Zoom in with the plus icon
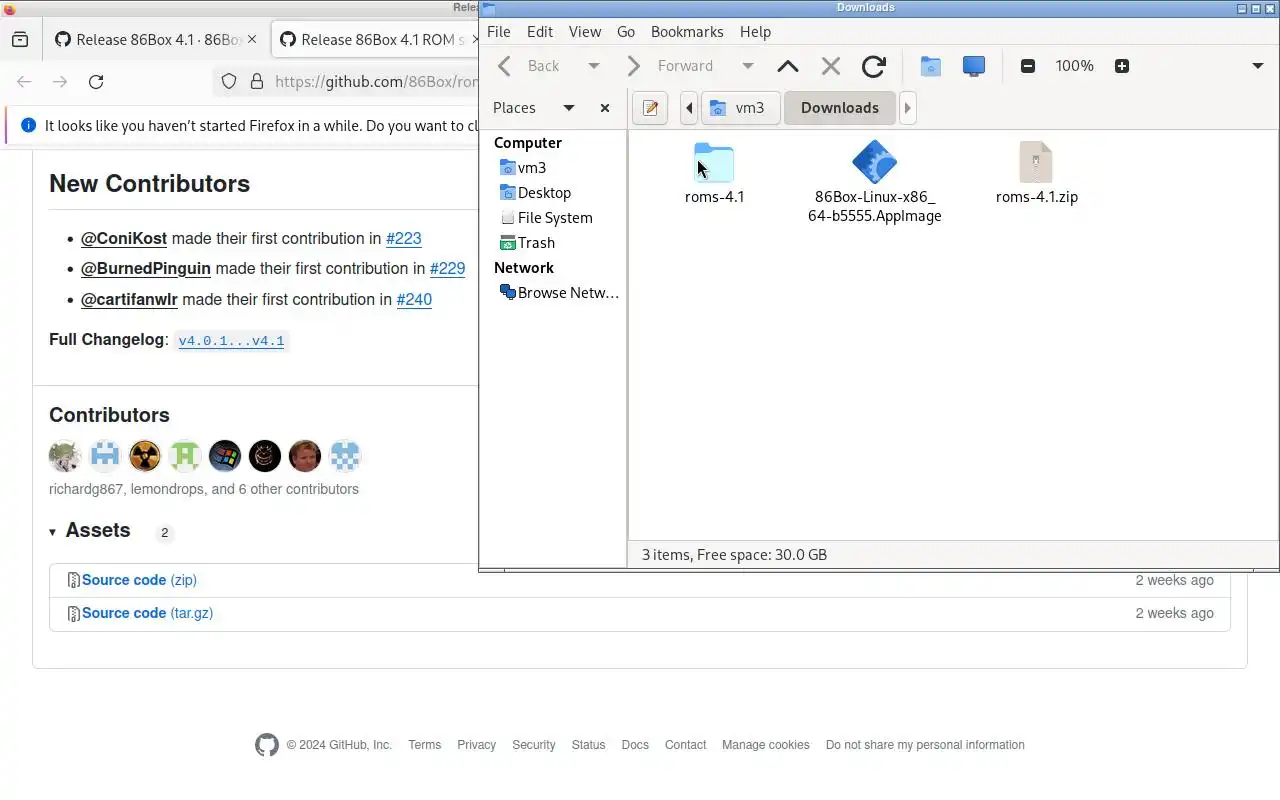The image size is (1280, 800). click(1122, 66)
